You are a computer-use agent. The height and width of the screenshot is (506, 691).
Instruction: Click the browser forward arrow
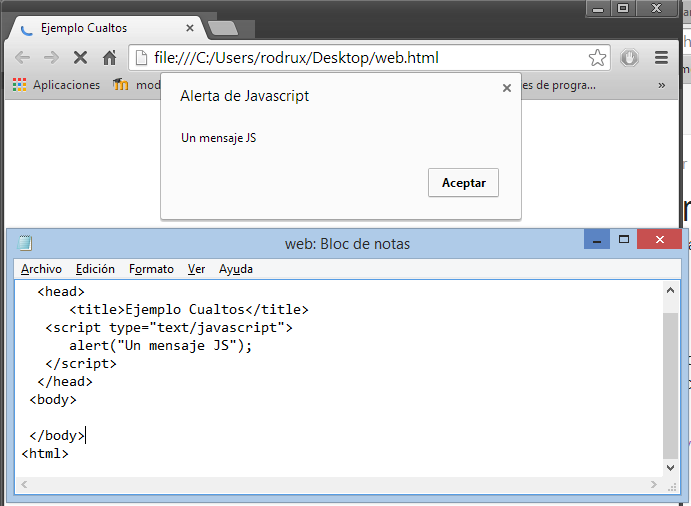(52, 58)
